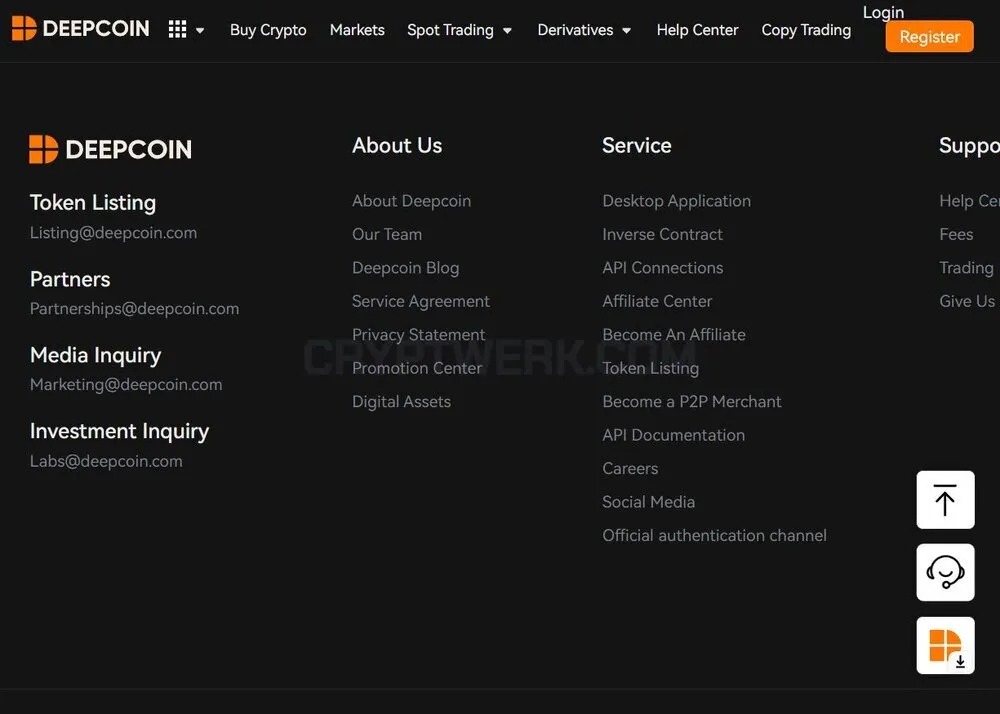The width and height of the screenshot is (1000, 714).
Task: Click the Login link
Action: (883, 12)
